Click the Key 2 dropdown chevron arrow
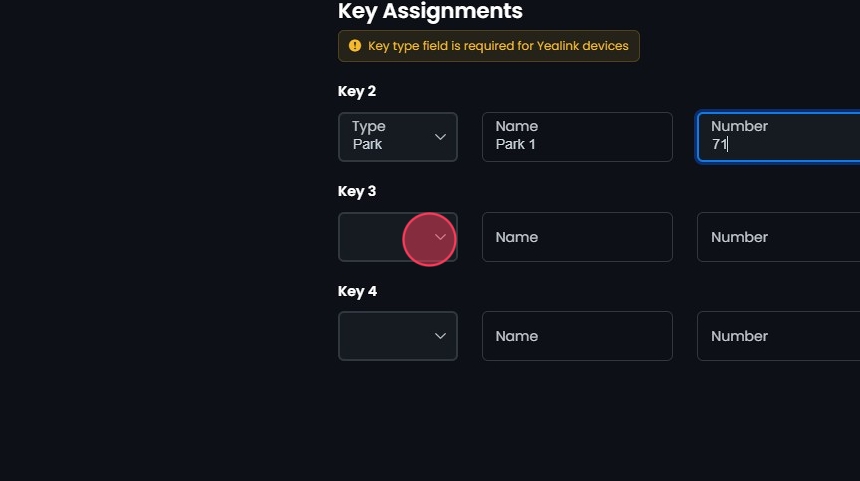860x481 pixels. (440, 137)
